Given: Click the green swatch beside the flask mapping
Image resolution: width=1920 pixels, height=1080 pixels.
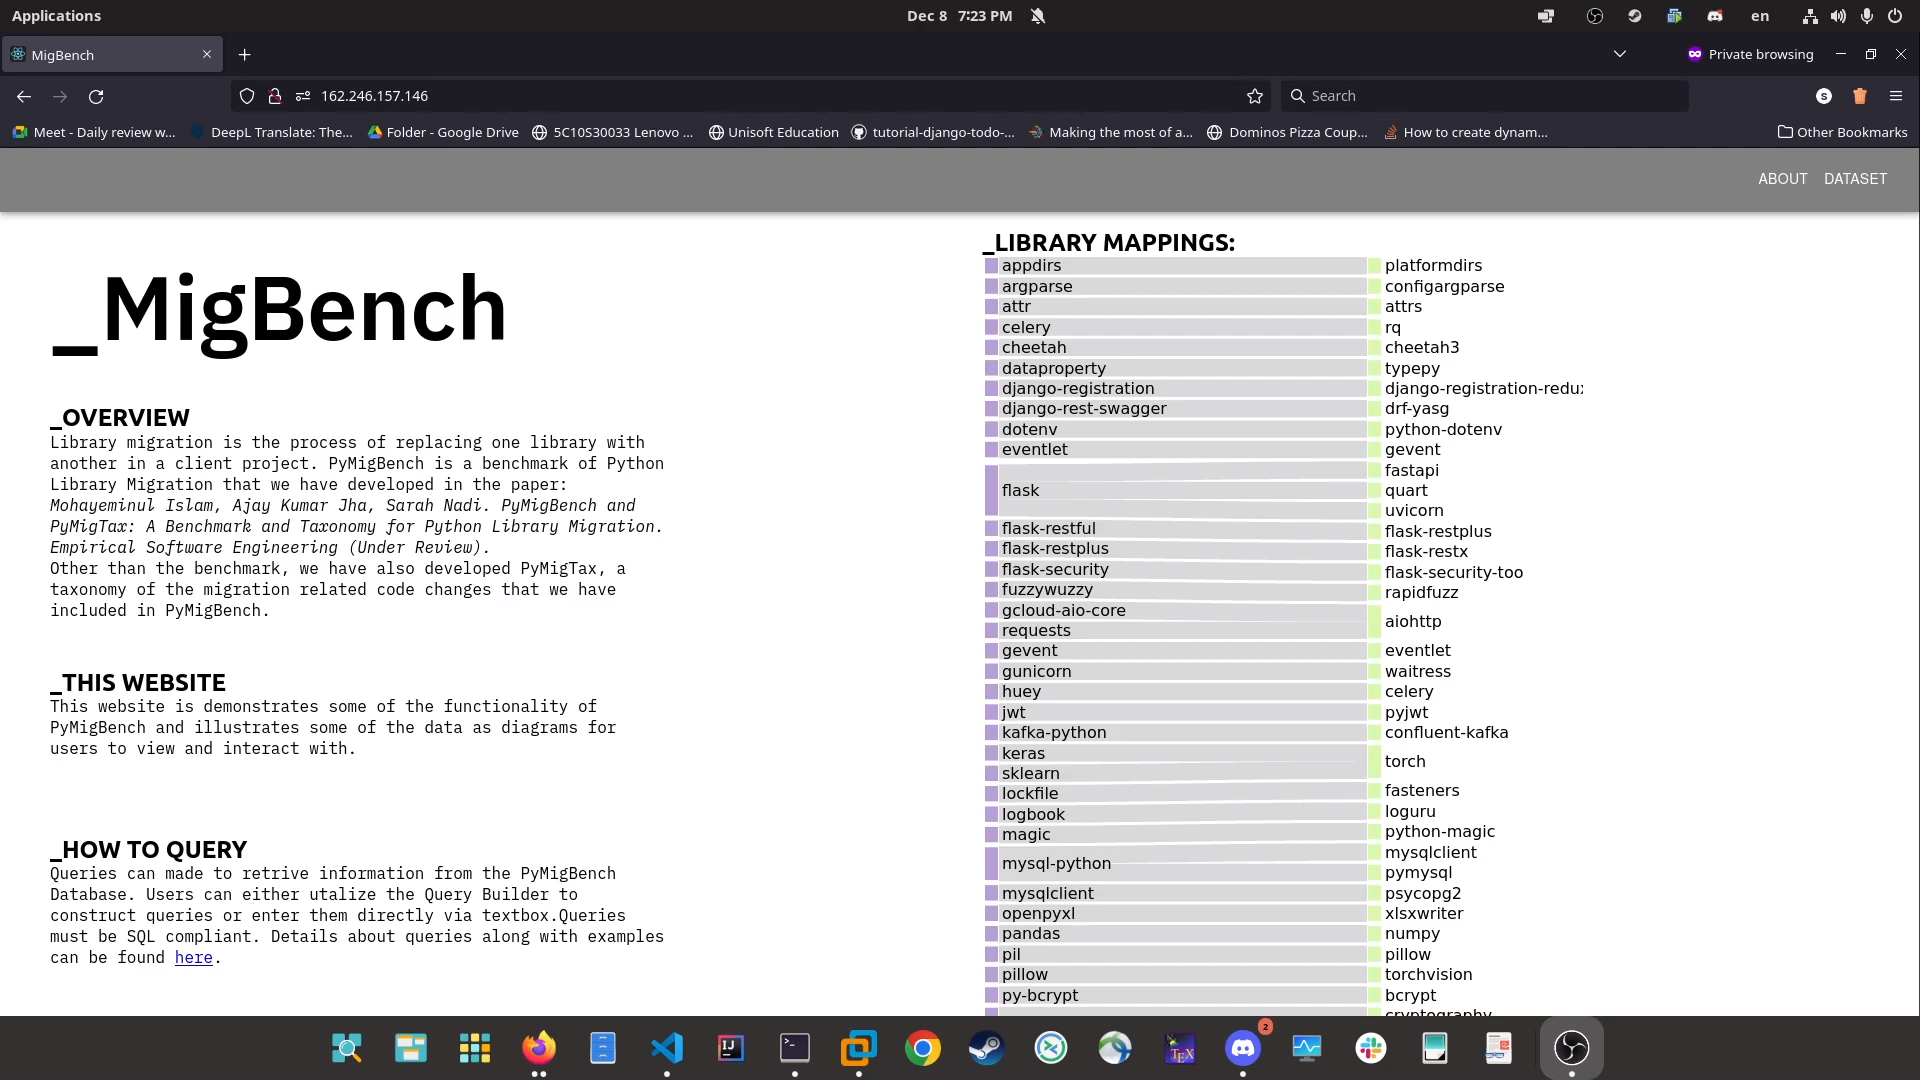Looking at the screenshot, I should tap(1375, 490).
